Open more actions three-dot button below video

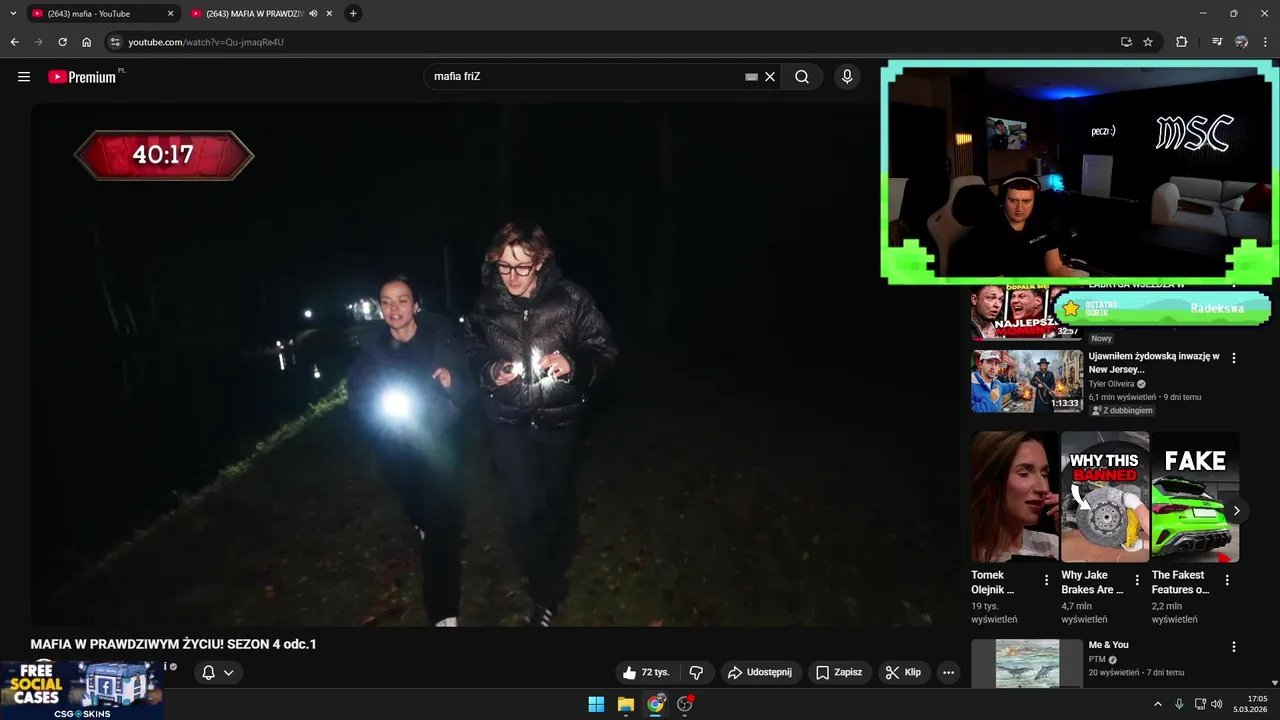click(x=949, y=673)
